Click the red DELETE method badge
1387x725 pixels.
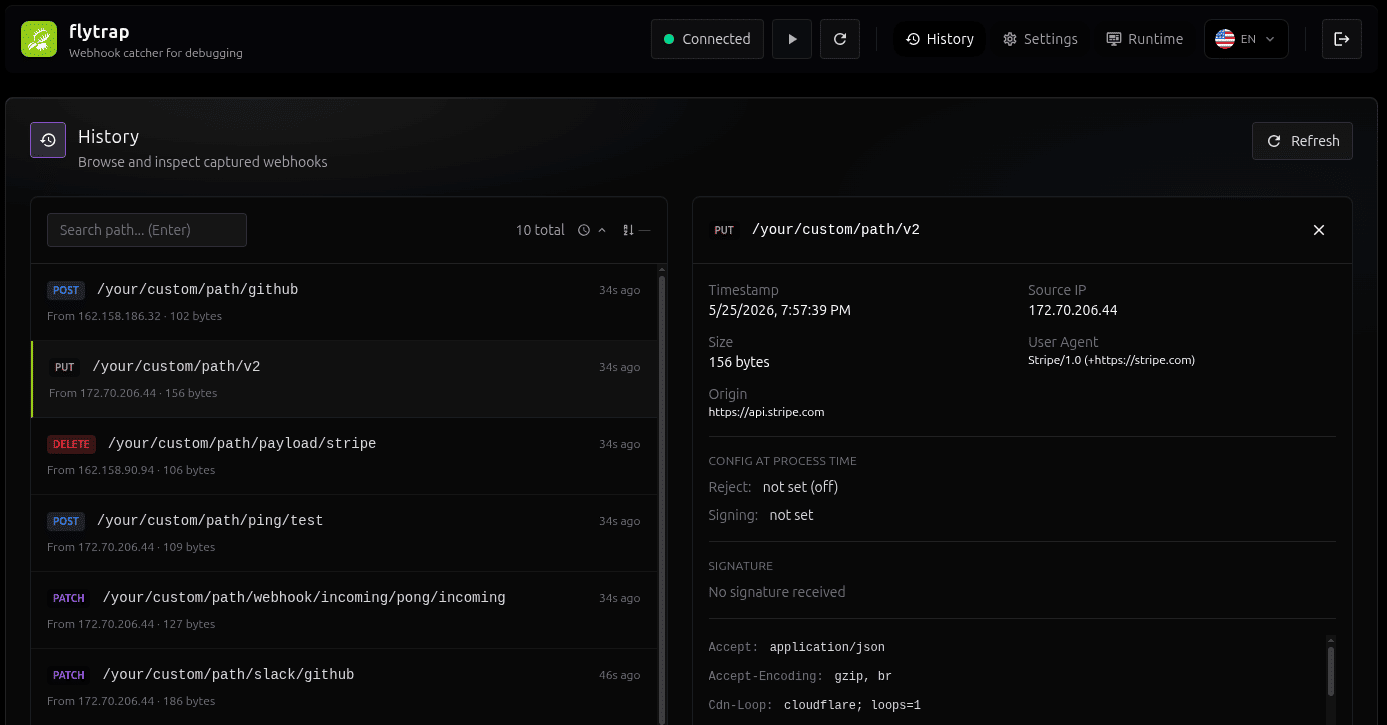(72, 444)
